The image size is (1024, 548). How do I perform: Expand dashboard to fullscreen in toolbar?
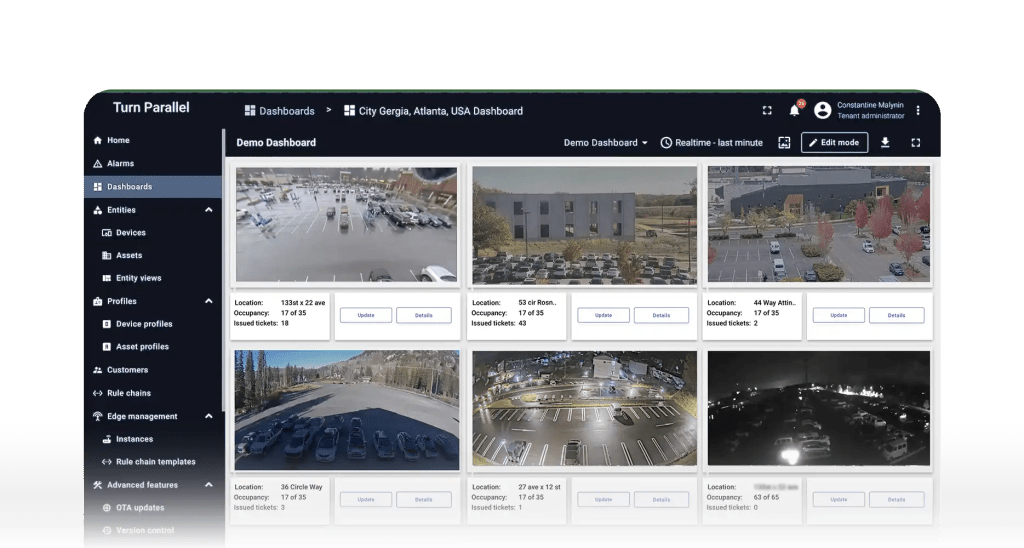(x=916, y=142)
